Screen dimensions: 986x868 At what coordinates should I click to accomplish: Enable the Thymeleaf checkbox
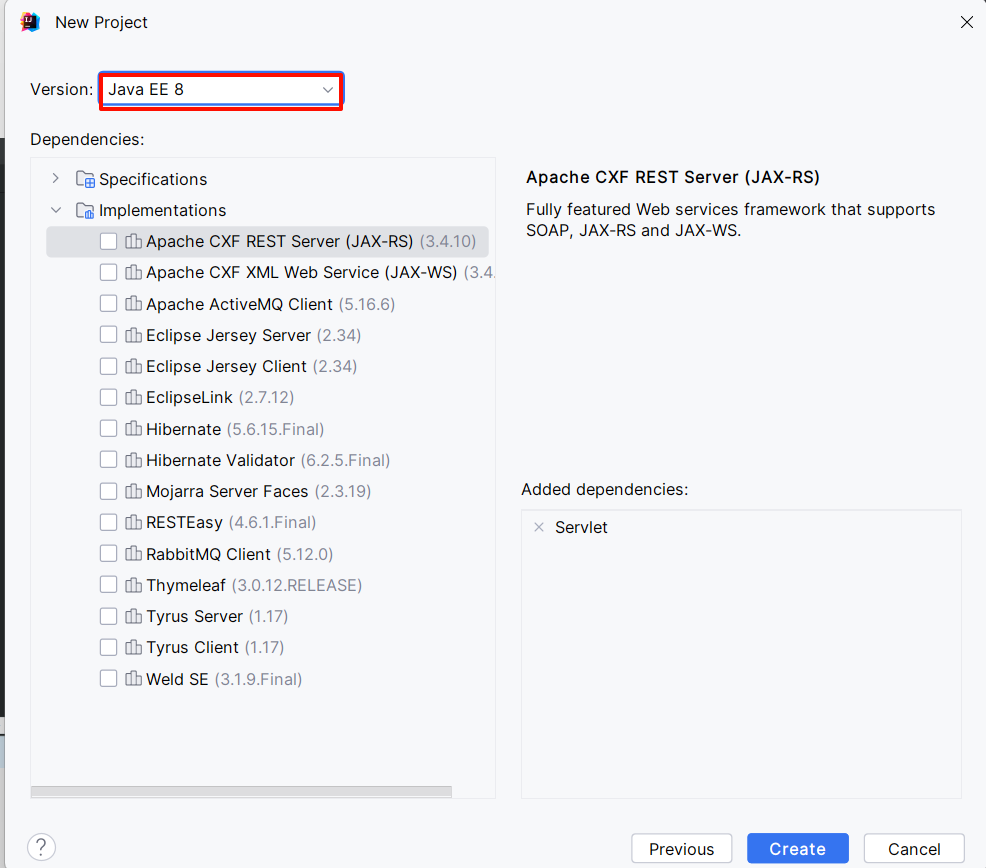point(108,585)
